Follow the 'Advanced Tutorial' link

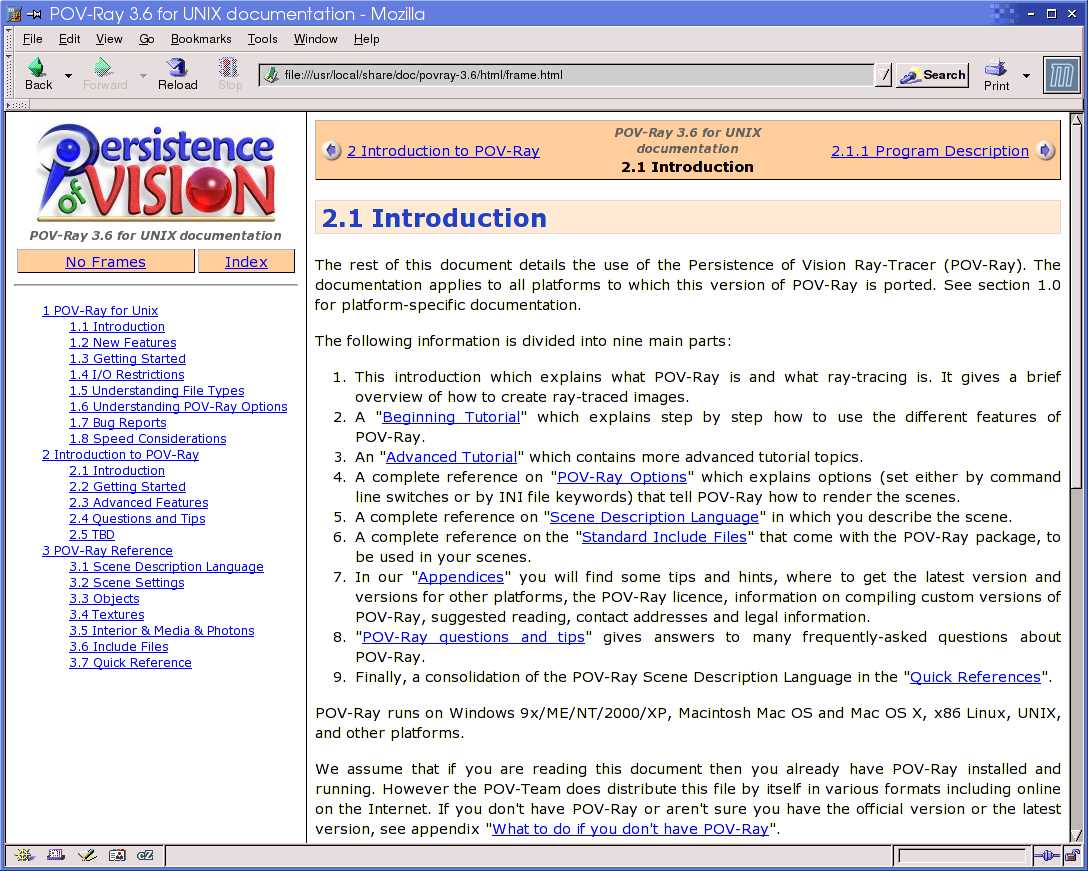(452, 457)
